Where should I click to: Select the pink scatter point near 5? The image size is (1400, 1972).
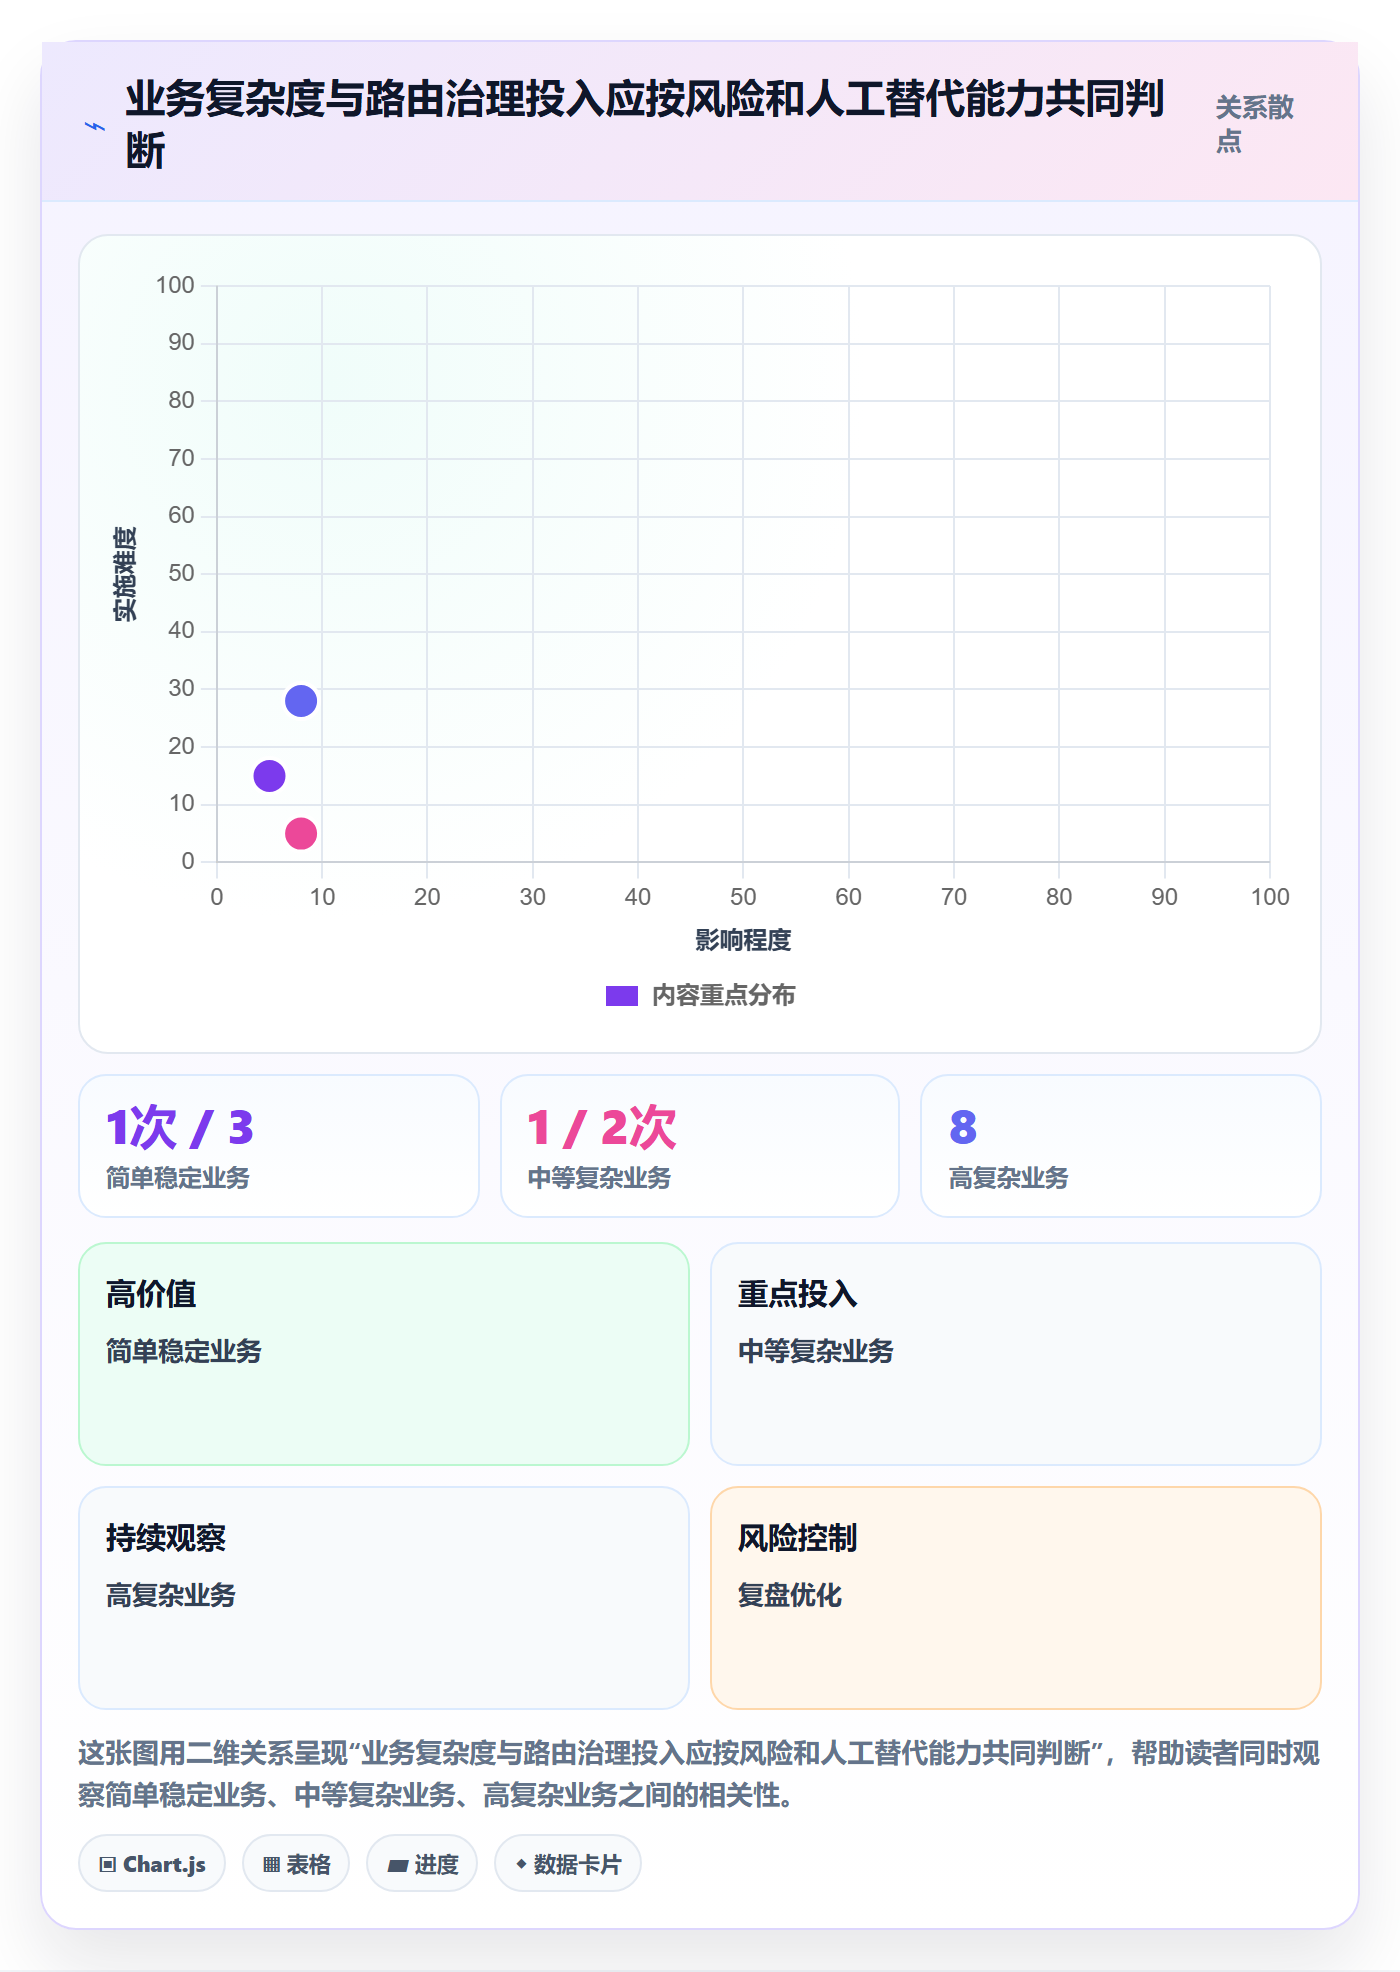pyautogui.click(x=301, y=833)
